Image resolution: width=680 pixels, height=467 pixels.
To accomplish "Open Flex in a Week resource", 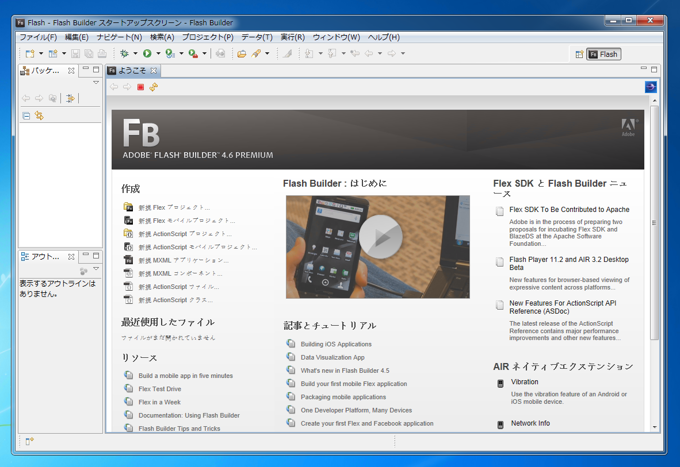I will click(x=160, y=402).
